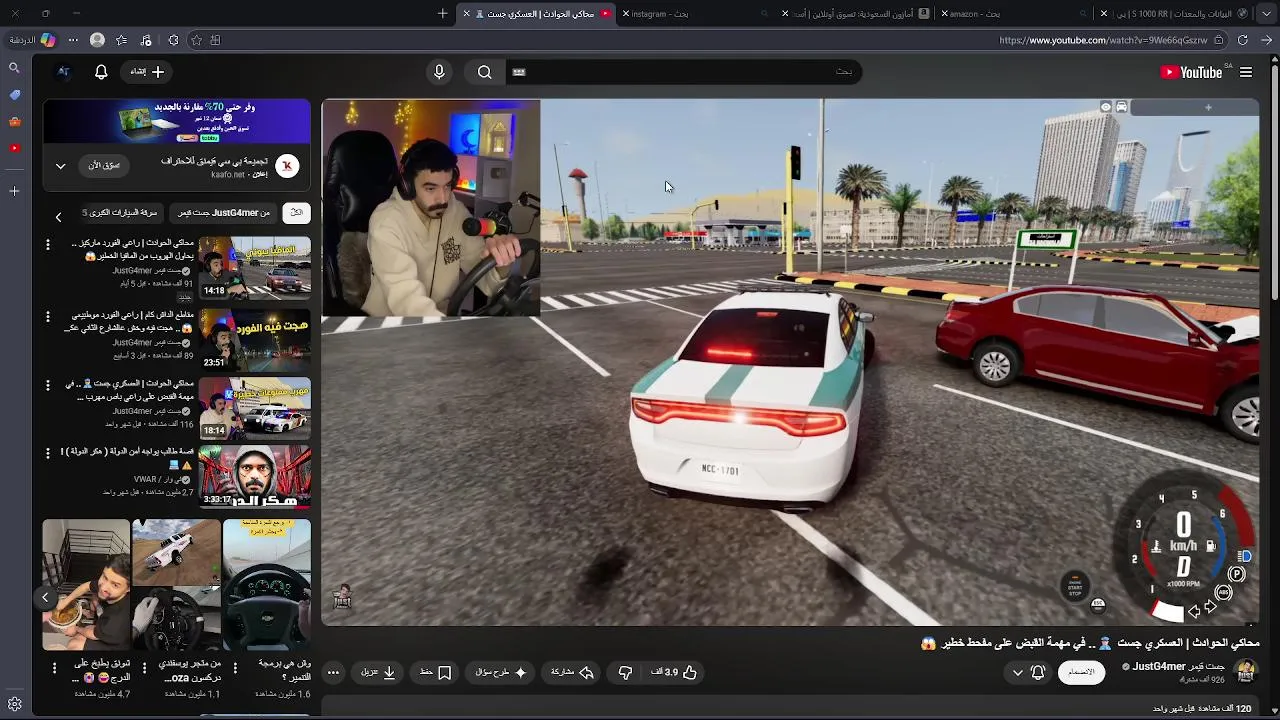Switch to the Amazon Saudi shopping tab
1280x720 pixels.
(857, 13)
